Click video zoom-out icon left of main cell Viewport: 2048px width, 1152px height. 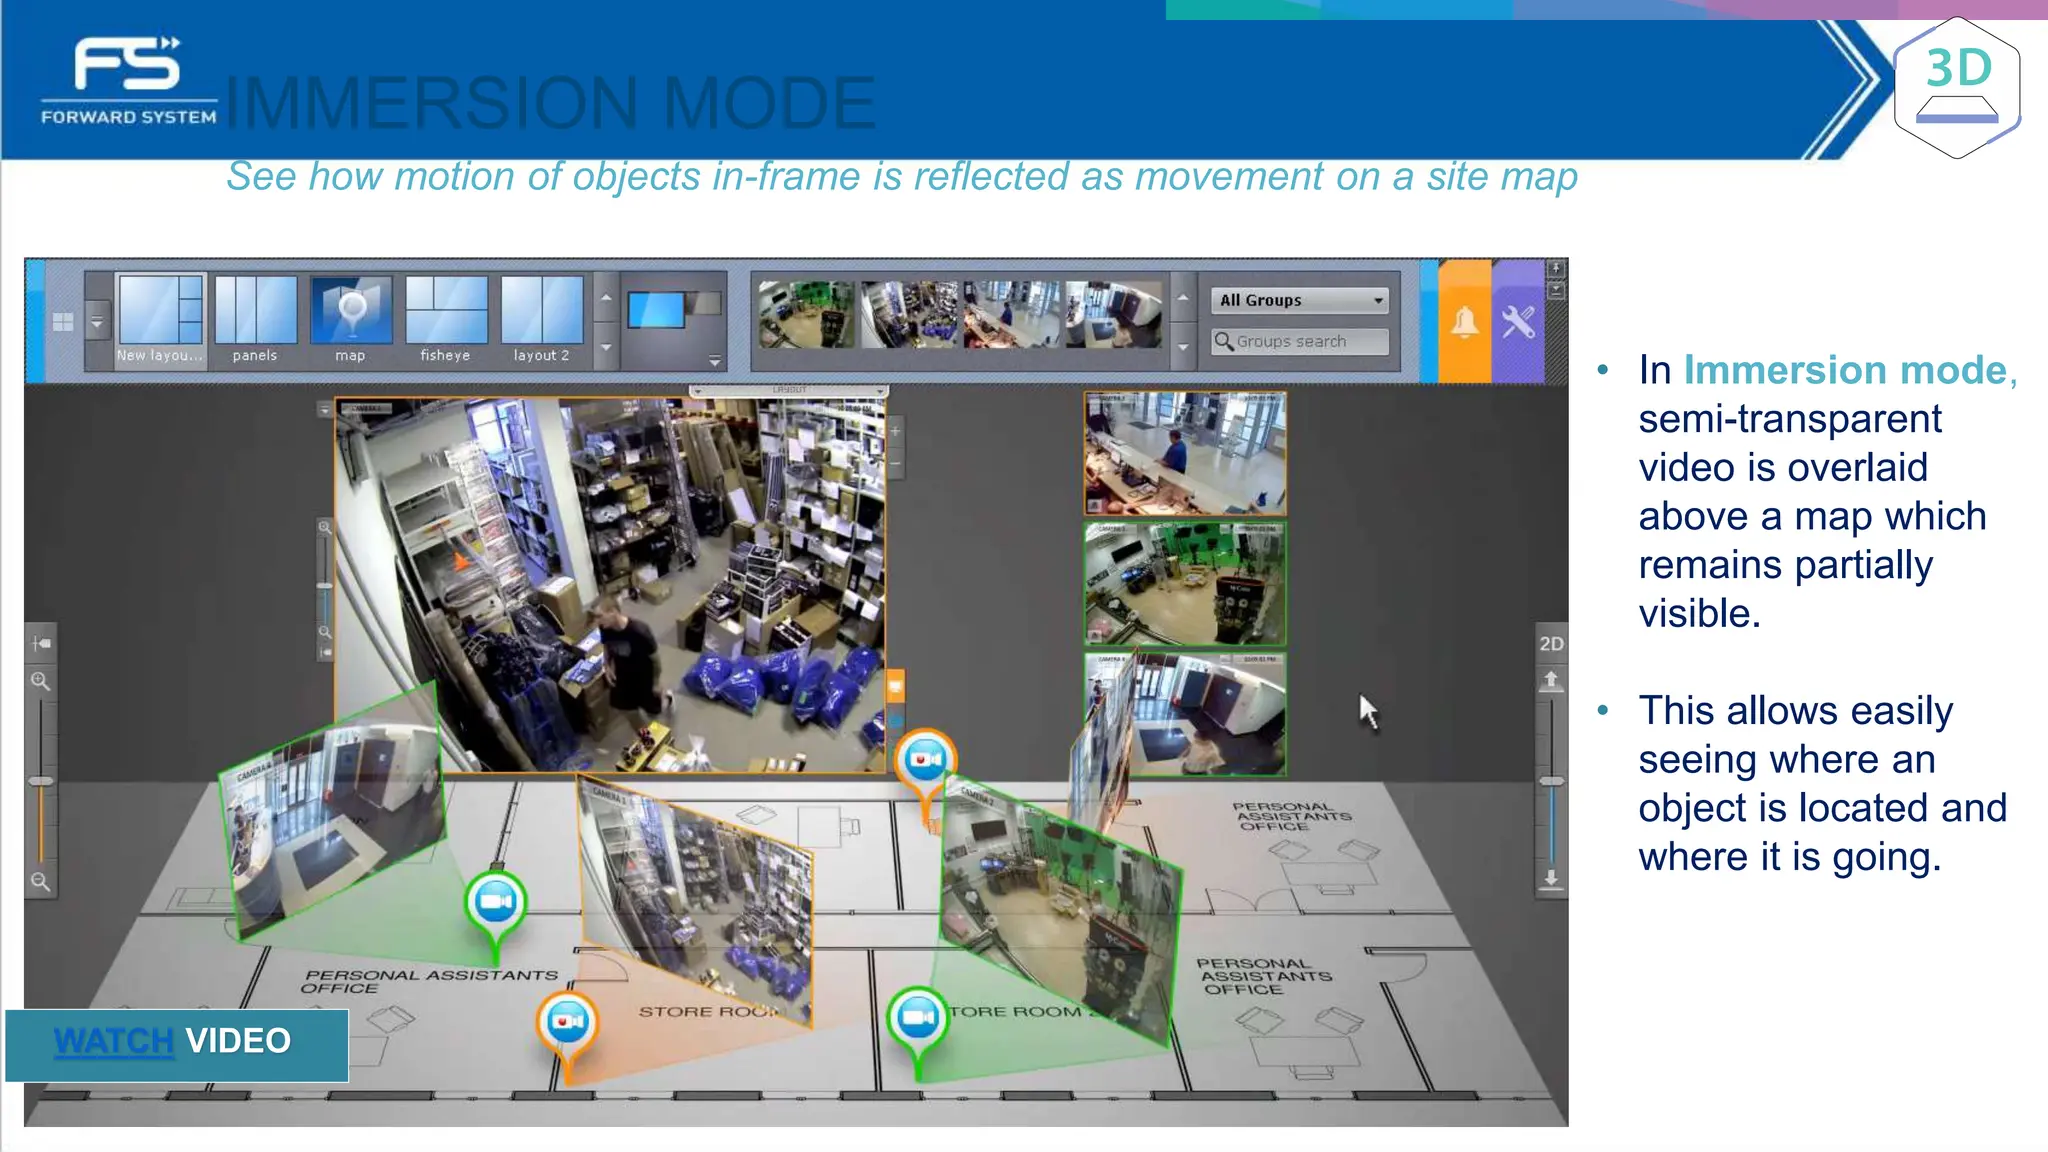(x=324, y=632)
